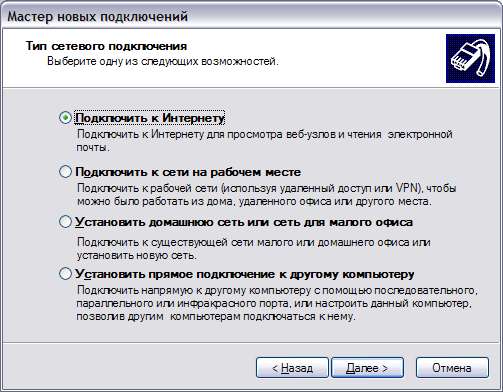Click the bold 'Подключить к Интернету' label text

[150, 118]
